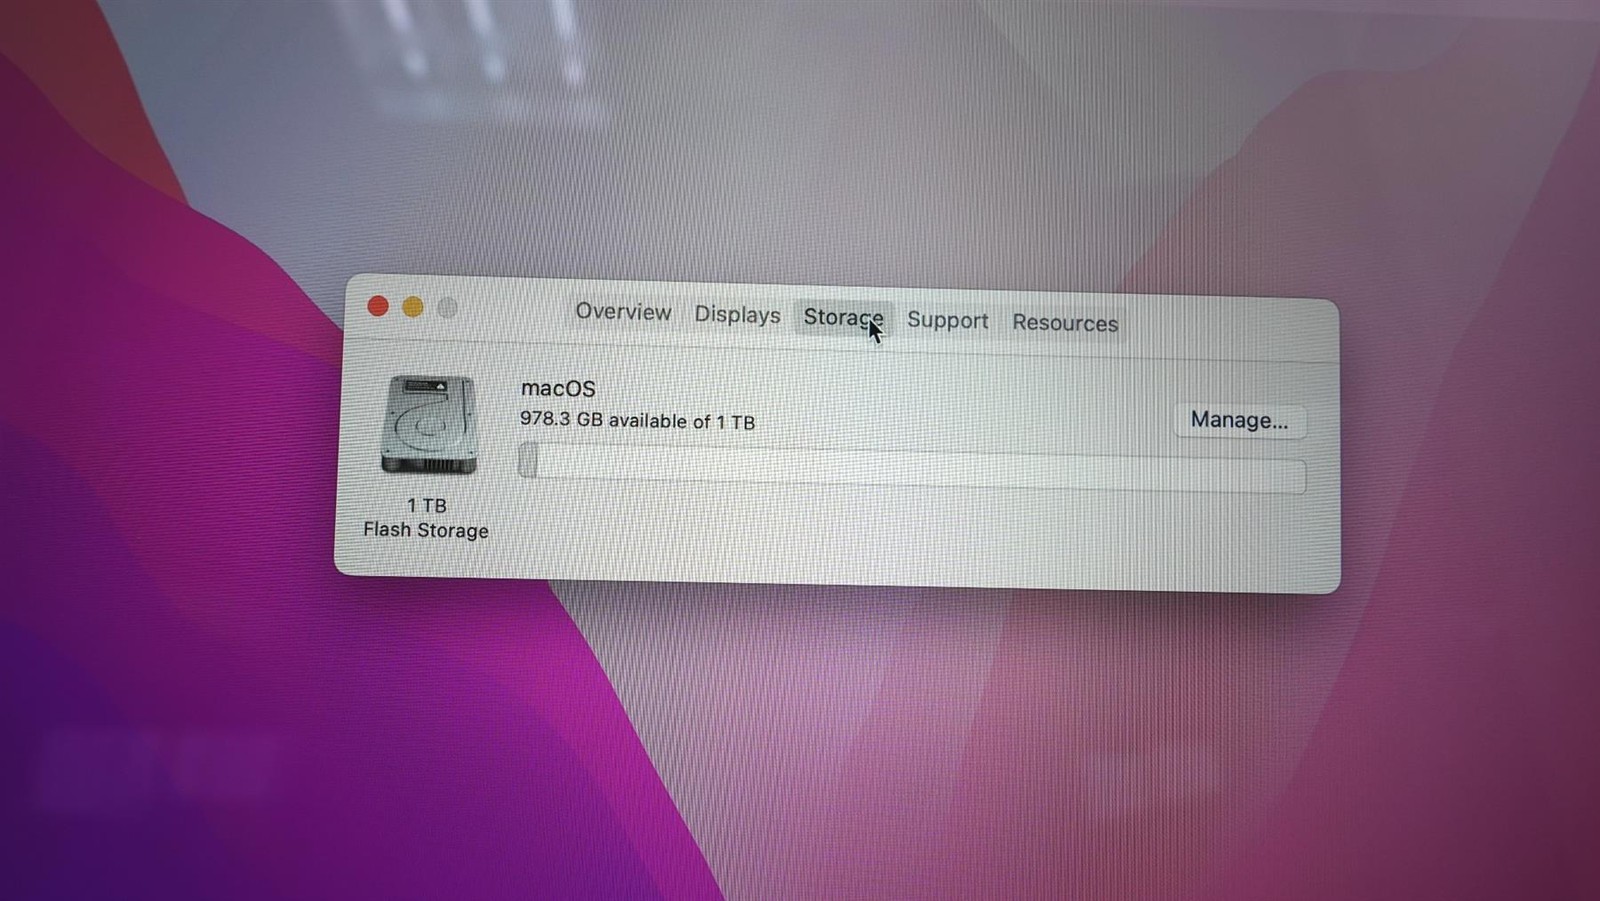Open the Resources tab

[1065, 324]
